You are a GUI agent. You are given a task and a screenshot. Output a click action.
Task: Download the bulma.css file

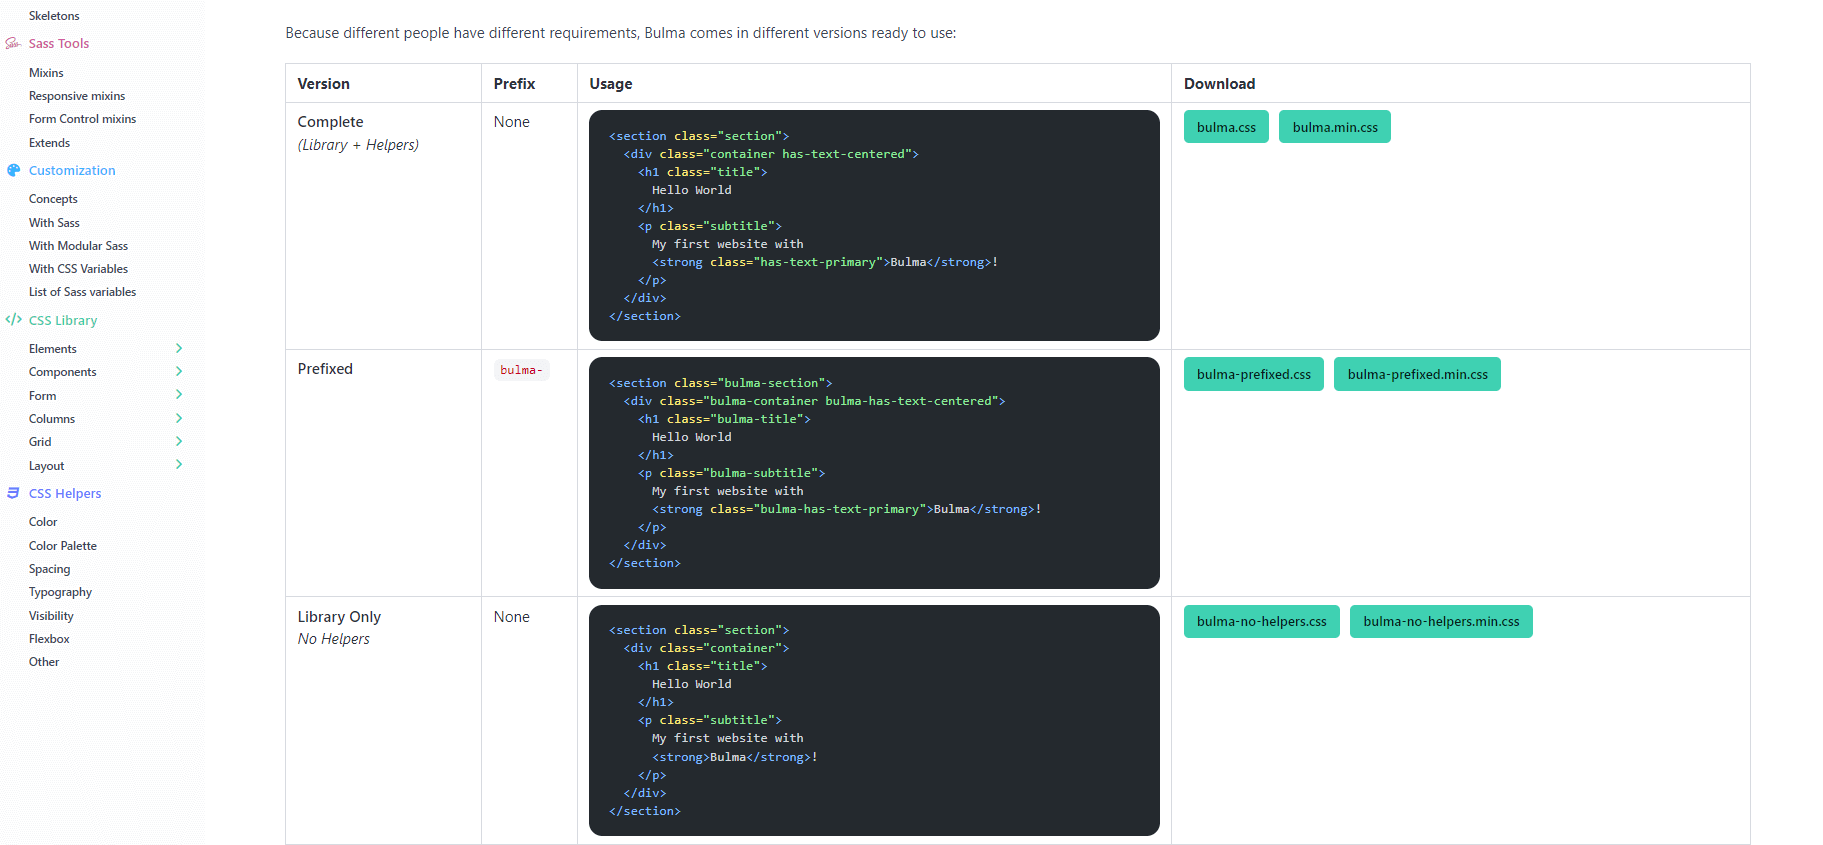pos(1226,127)
